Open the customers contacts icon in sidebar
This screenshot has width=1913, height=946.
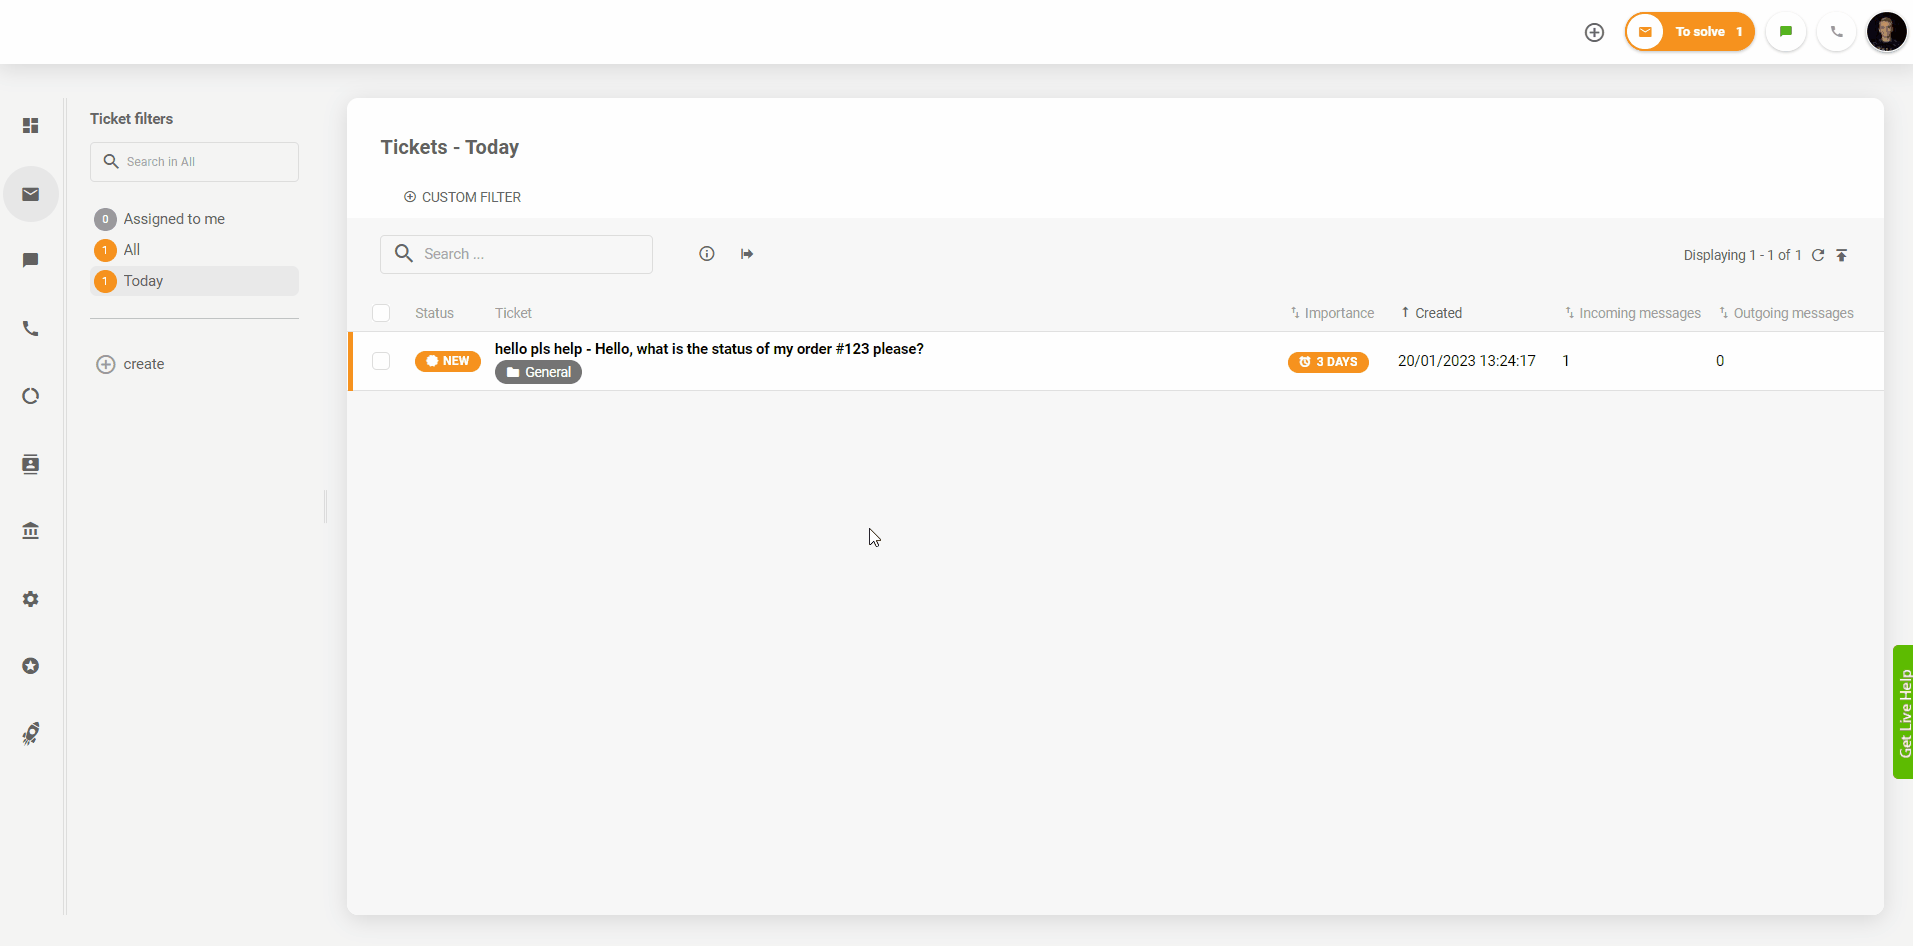[31, 464]
